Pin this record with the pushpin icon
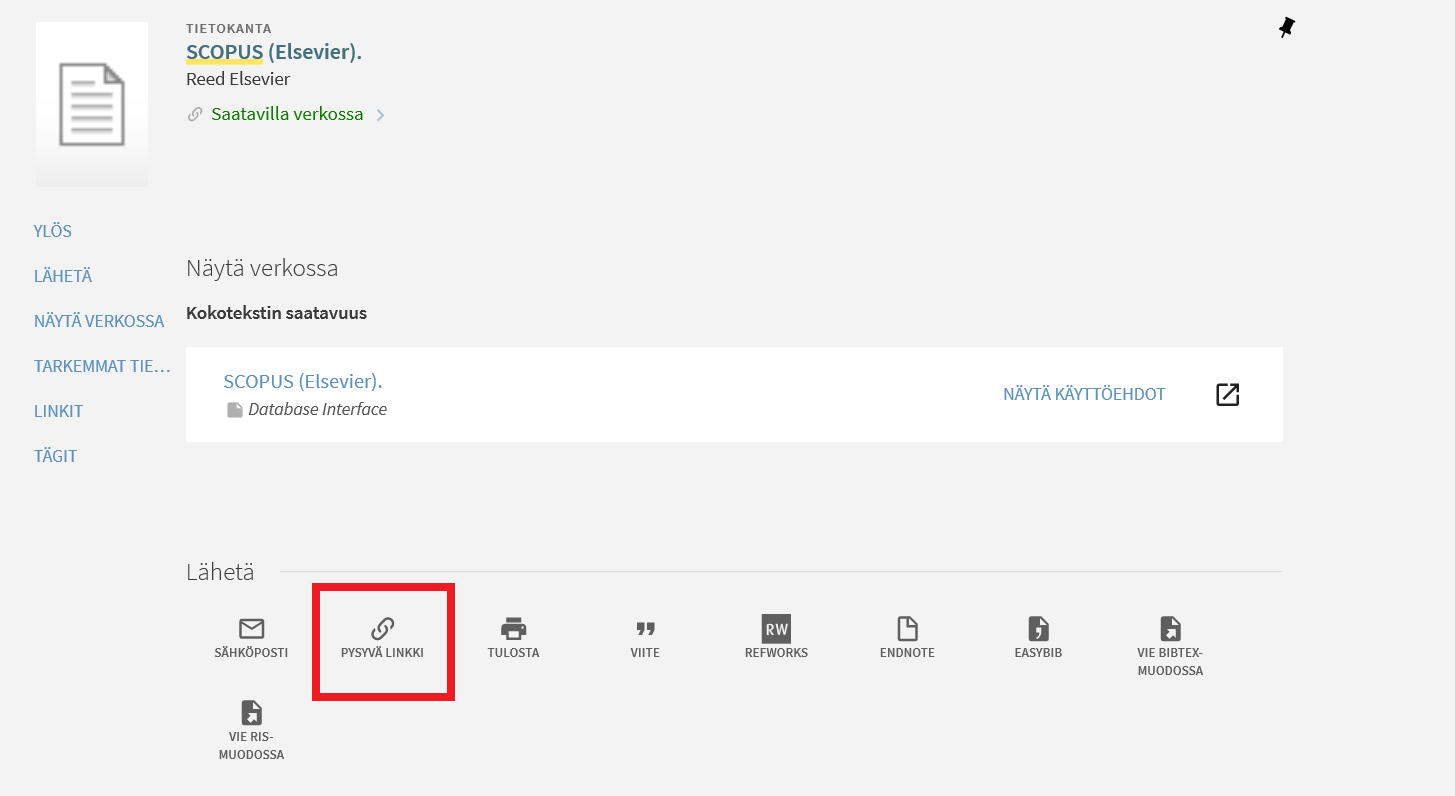This screenshot has width=1455, height=796. 1286,28
